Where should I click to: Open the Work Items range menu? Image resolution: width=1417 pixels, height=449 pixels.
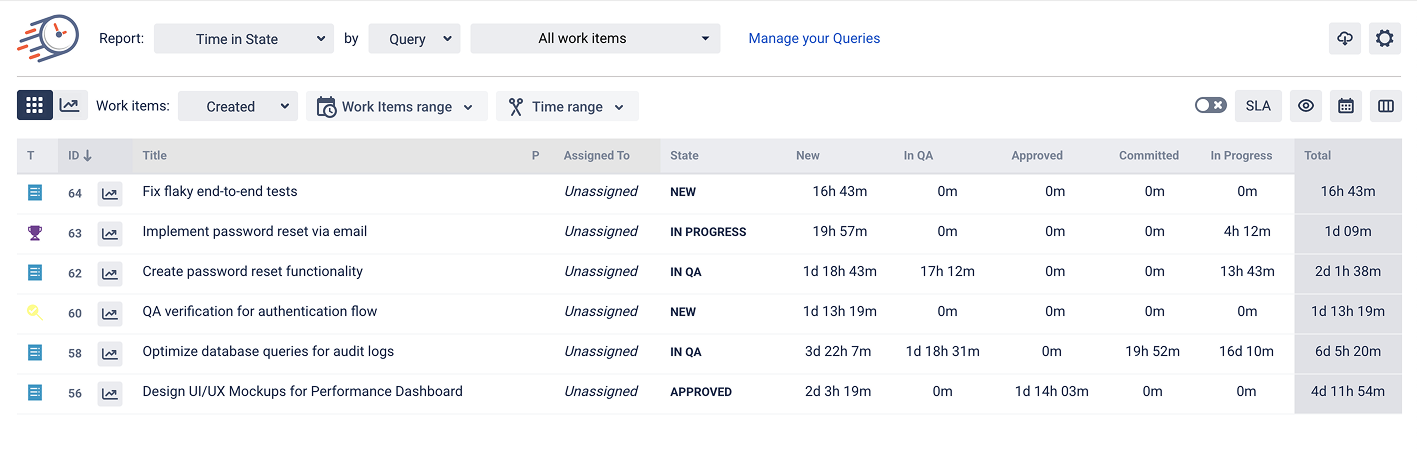pos(397,107)
